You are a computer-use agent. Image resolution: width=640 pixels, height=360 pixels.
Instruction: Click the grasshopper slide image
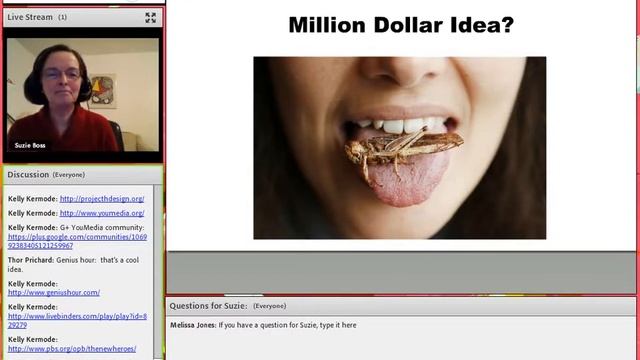click(x=400, y=148)
